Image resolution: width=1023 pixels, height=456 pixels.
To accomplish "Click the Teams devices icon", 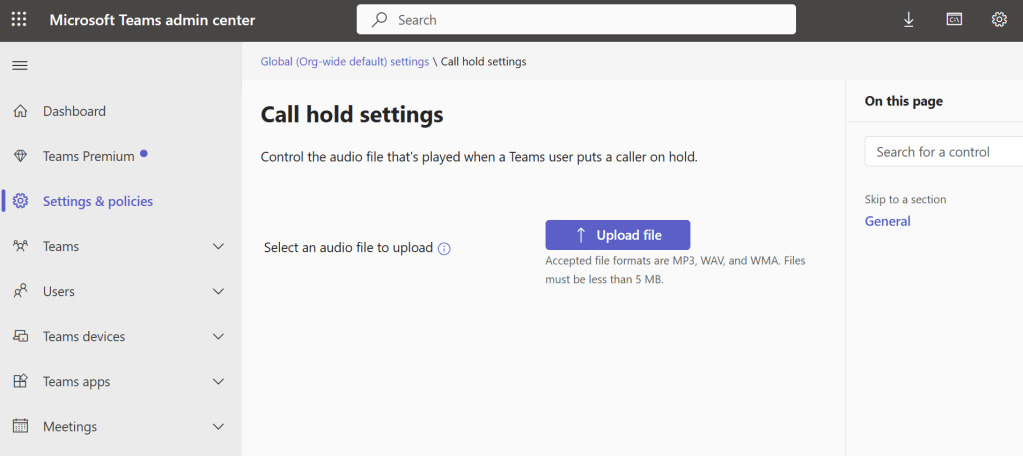I will tap(20, 337).
